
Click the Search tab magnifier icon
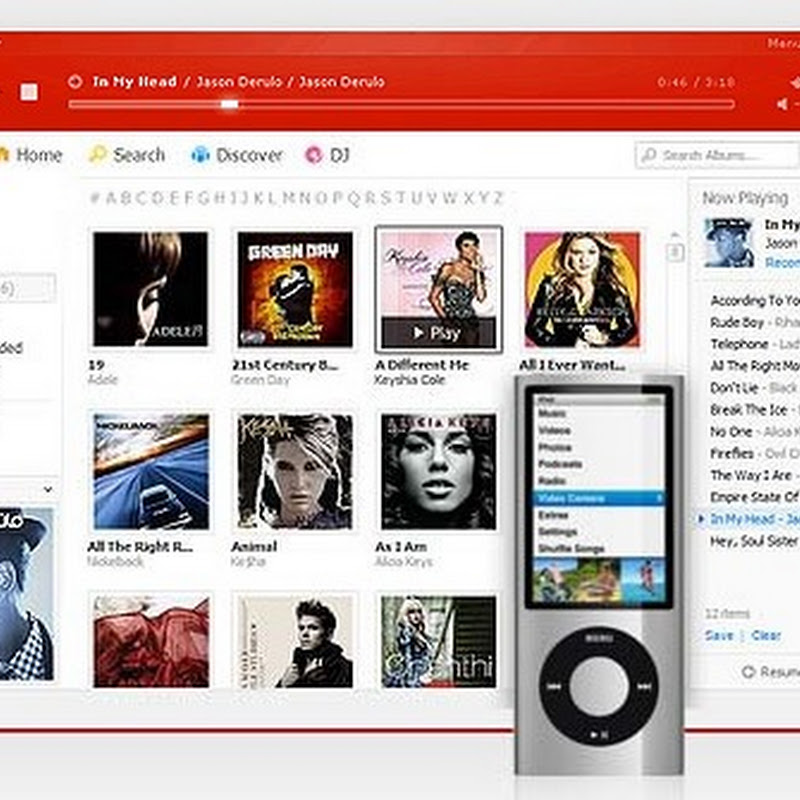pos(97,154)
